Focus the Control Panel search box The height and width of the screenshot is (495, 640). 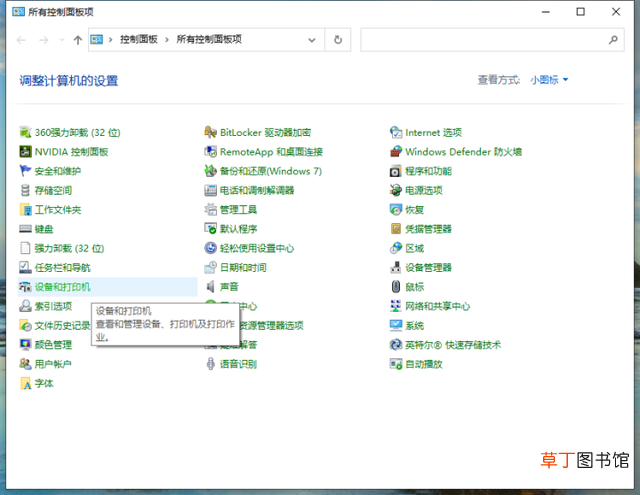pyautogui.click(x=492, y=40)
